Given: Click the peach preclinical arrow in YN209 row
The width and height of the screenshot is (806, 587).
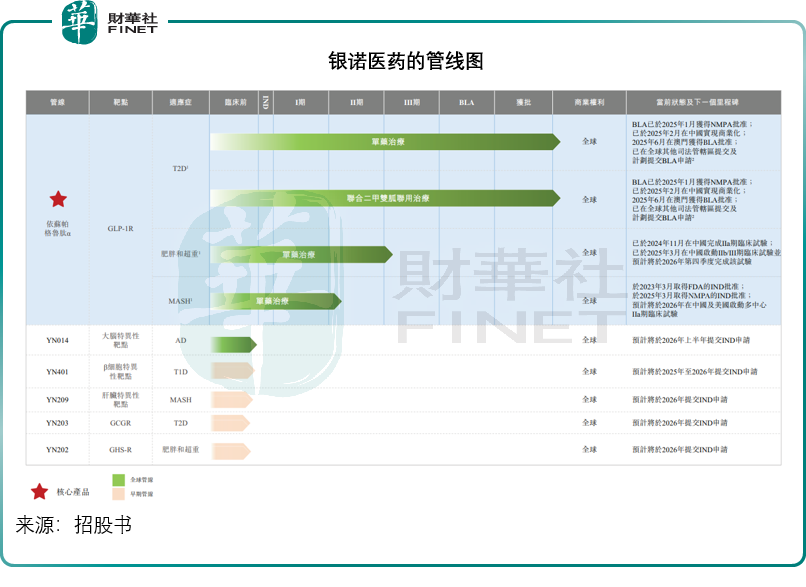Looking at the screenshot, I should [231, 399].
